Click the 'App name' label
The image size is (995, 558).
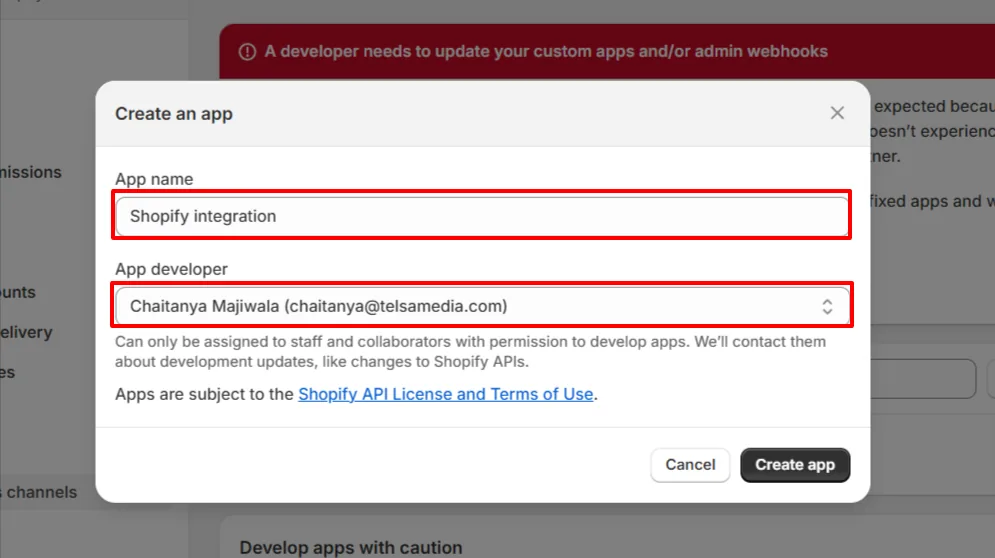point(154,179)
